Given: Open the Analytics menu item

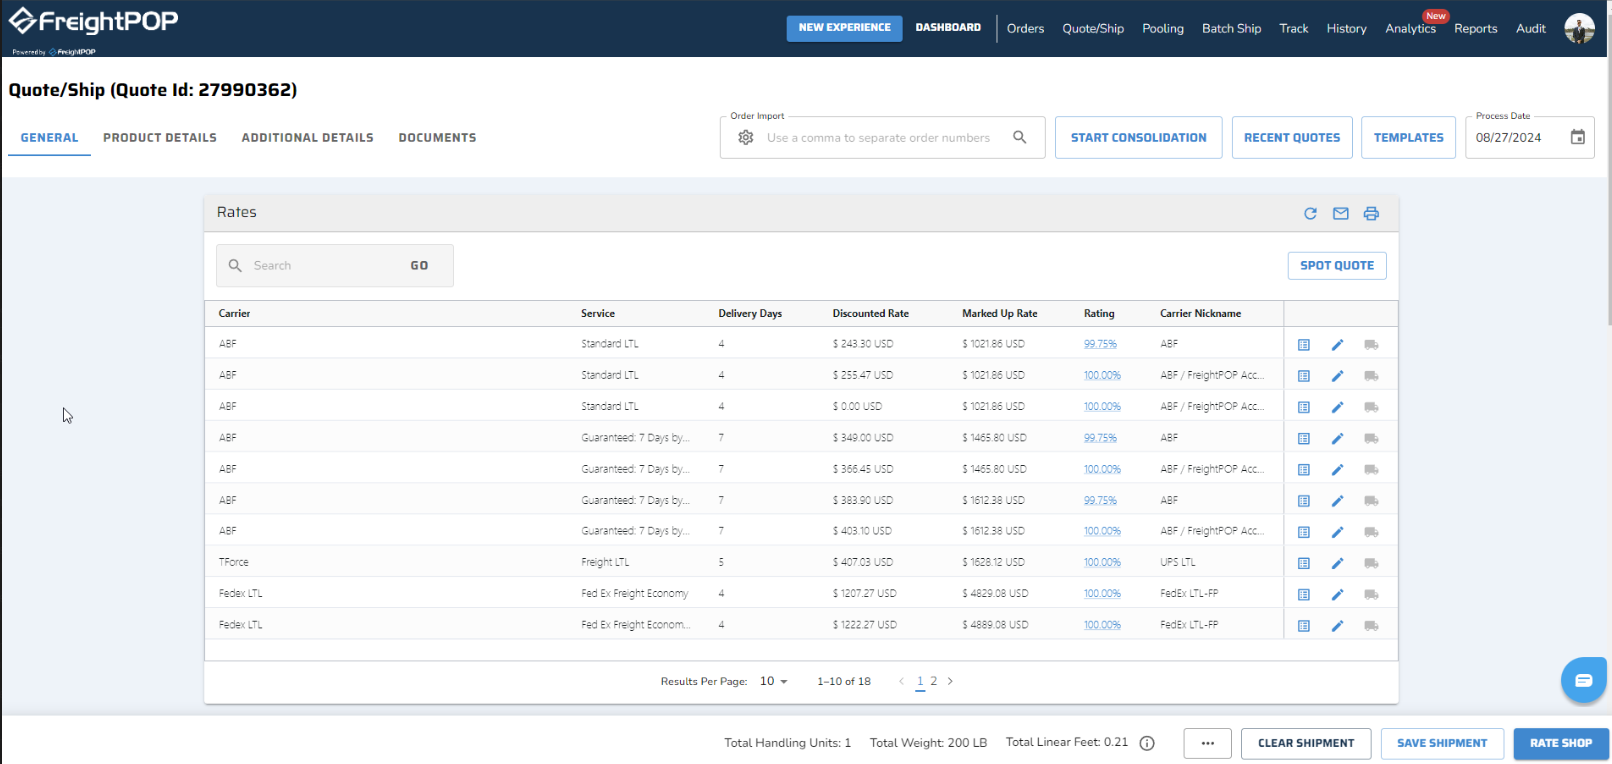Looking at the screenshot, I should pyautogui.click(x=1410, y=28).
